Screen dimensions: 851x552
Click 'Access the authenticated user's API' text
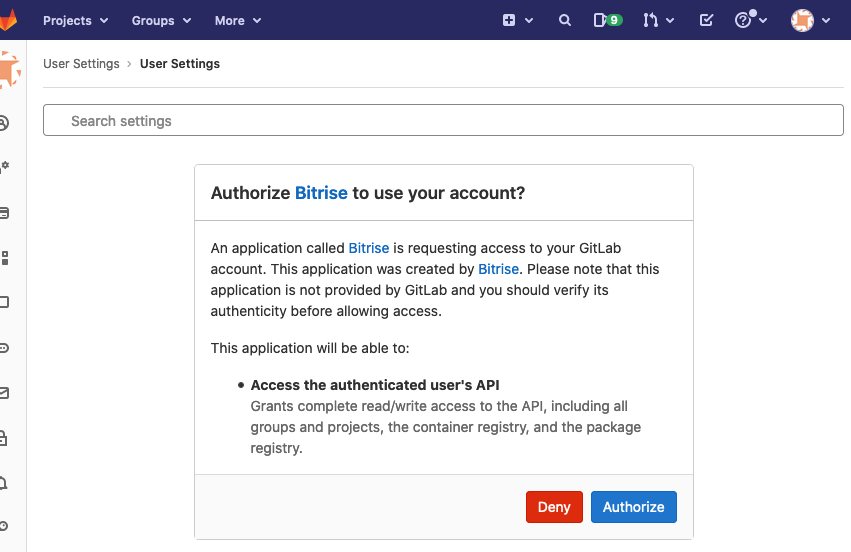pyautogui.click(x=374, y=385)
